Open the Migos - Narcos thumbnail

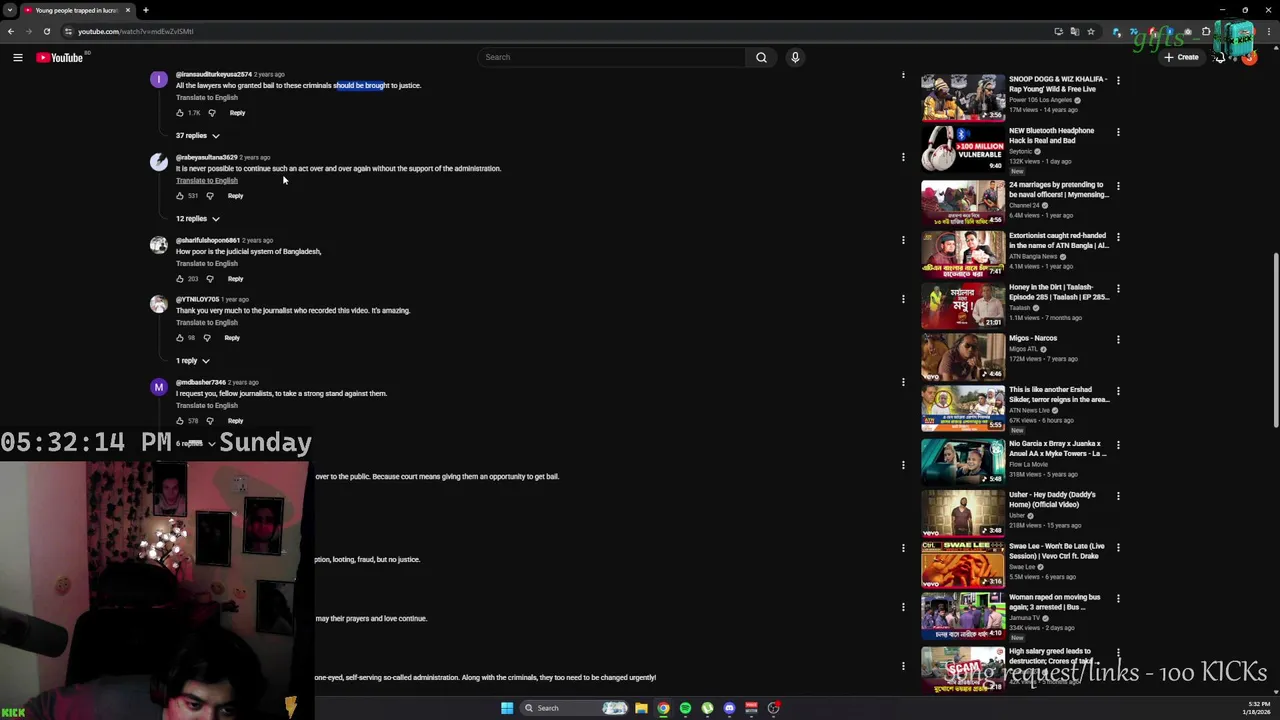[963, 357]
